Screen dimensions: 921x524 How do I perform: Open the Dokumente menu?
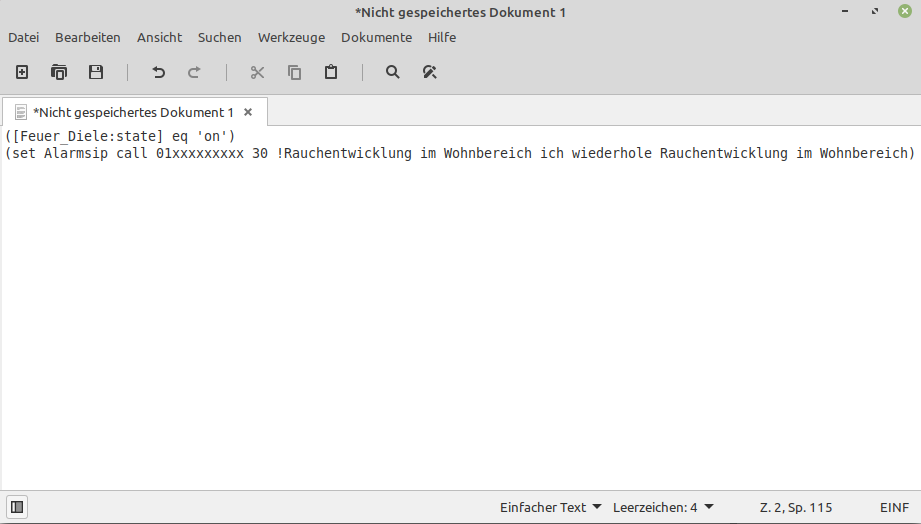376,37
